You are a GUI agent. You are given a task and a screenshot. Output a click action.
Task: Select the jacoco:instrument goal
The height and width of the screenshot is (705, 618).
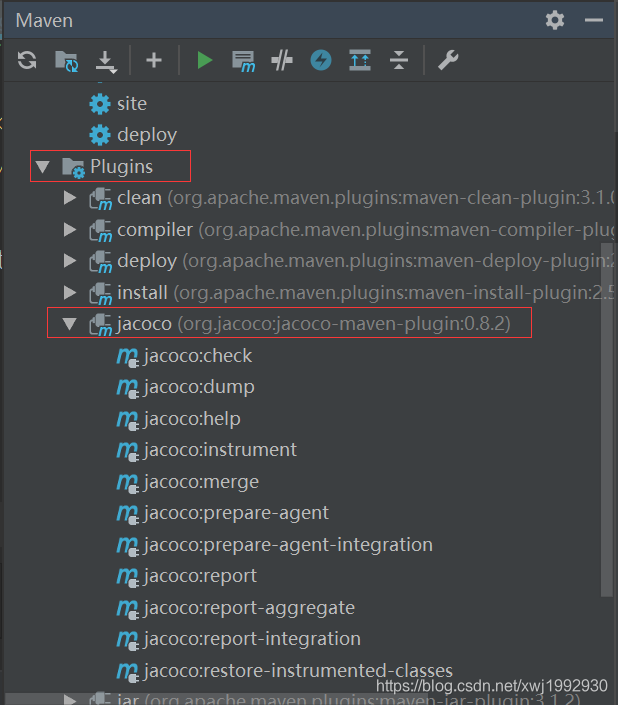click(220, 450)
